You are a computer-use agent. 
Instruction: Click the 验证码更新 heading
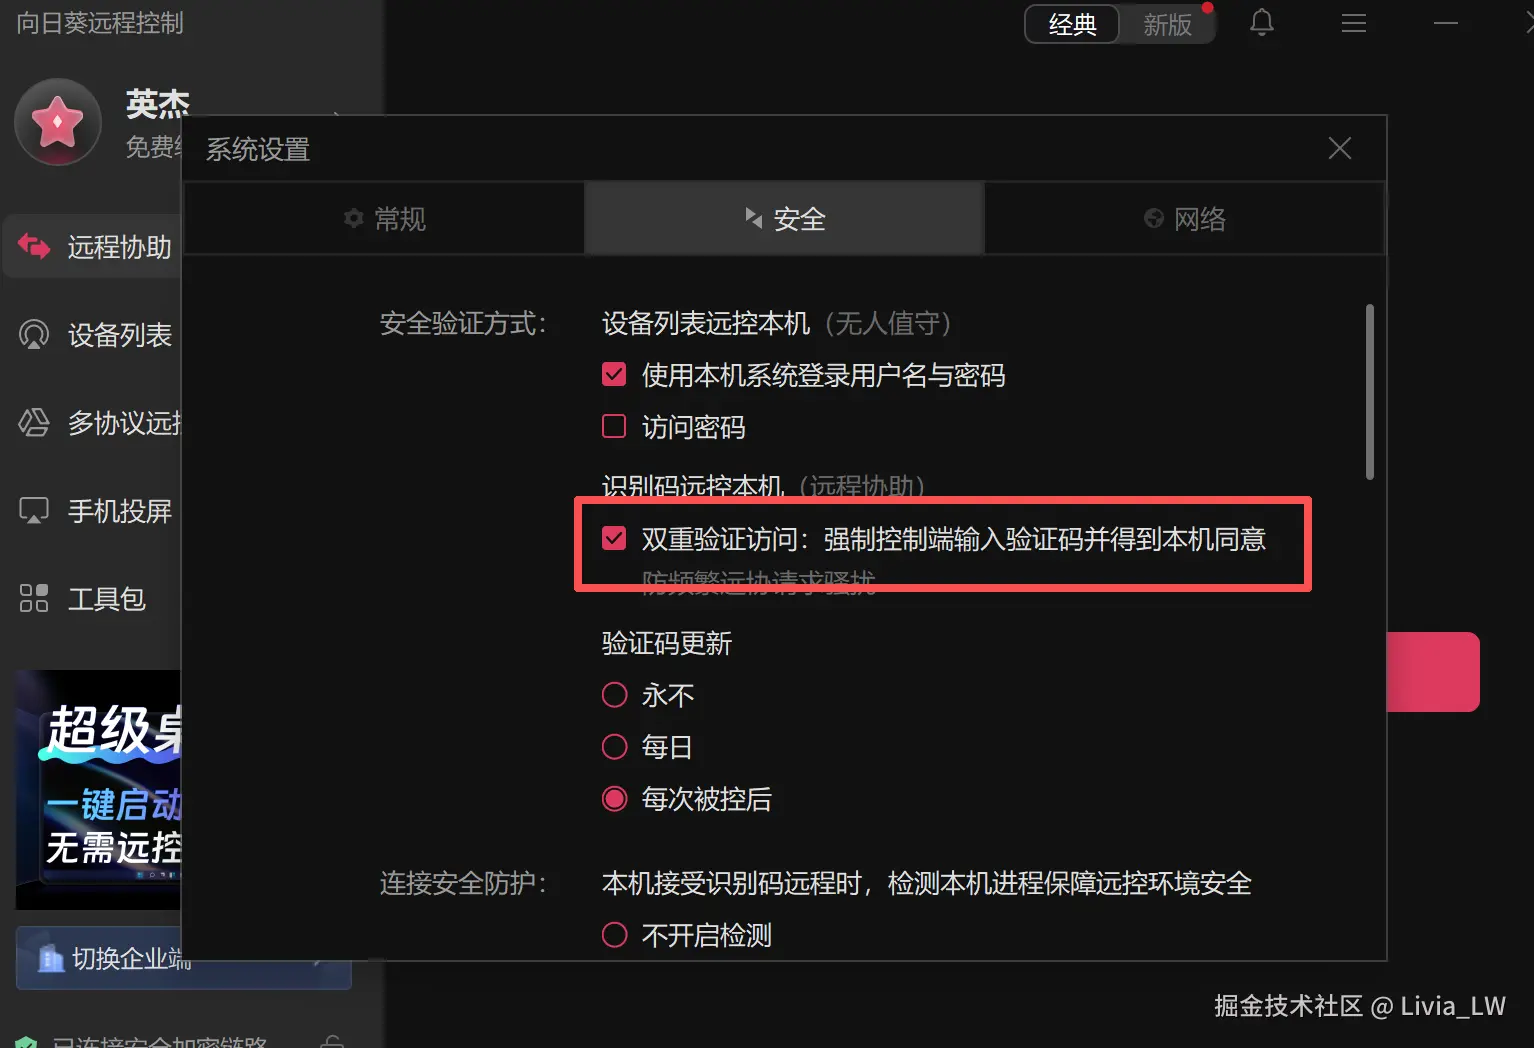[x=667, y=643]
